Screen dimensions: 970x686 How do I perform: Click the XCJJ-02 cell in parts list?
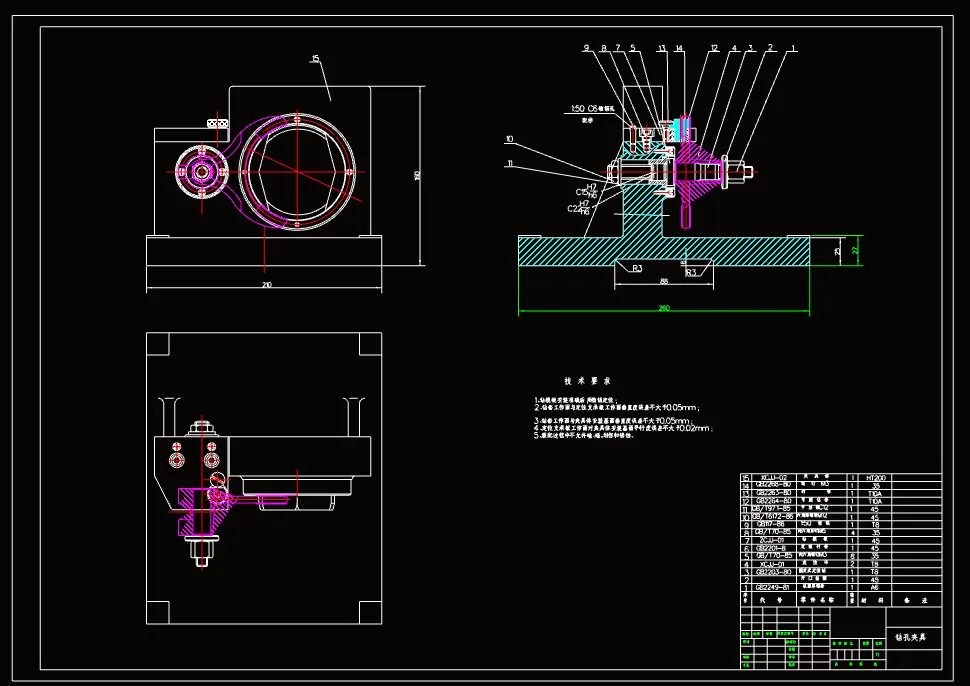tap(774, 478)
